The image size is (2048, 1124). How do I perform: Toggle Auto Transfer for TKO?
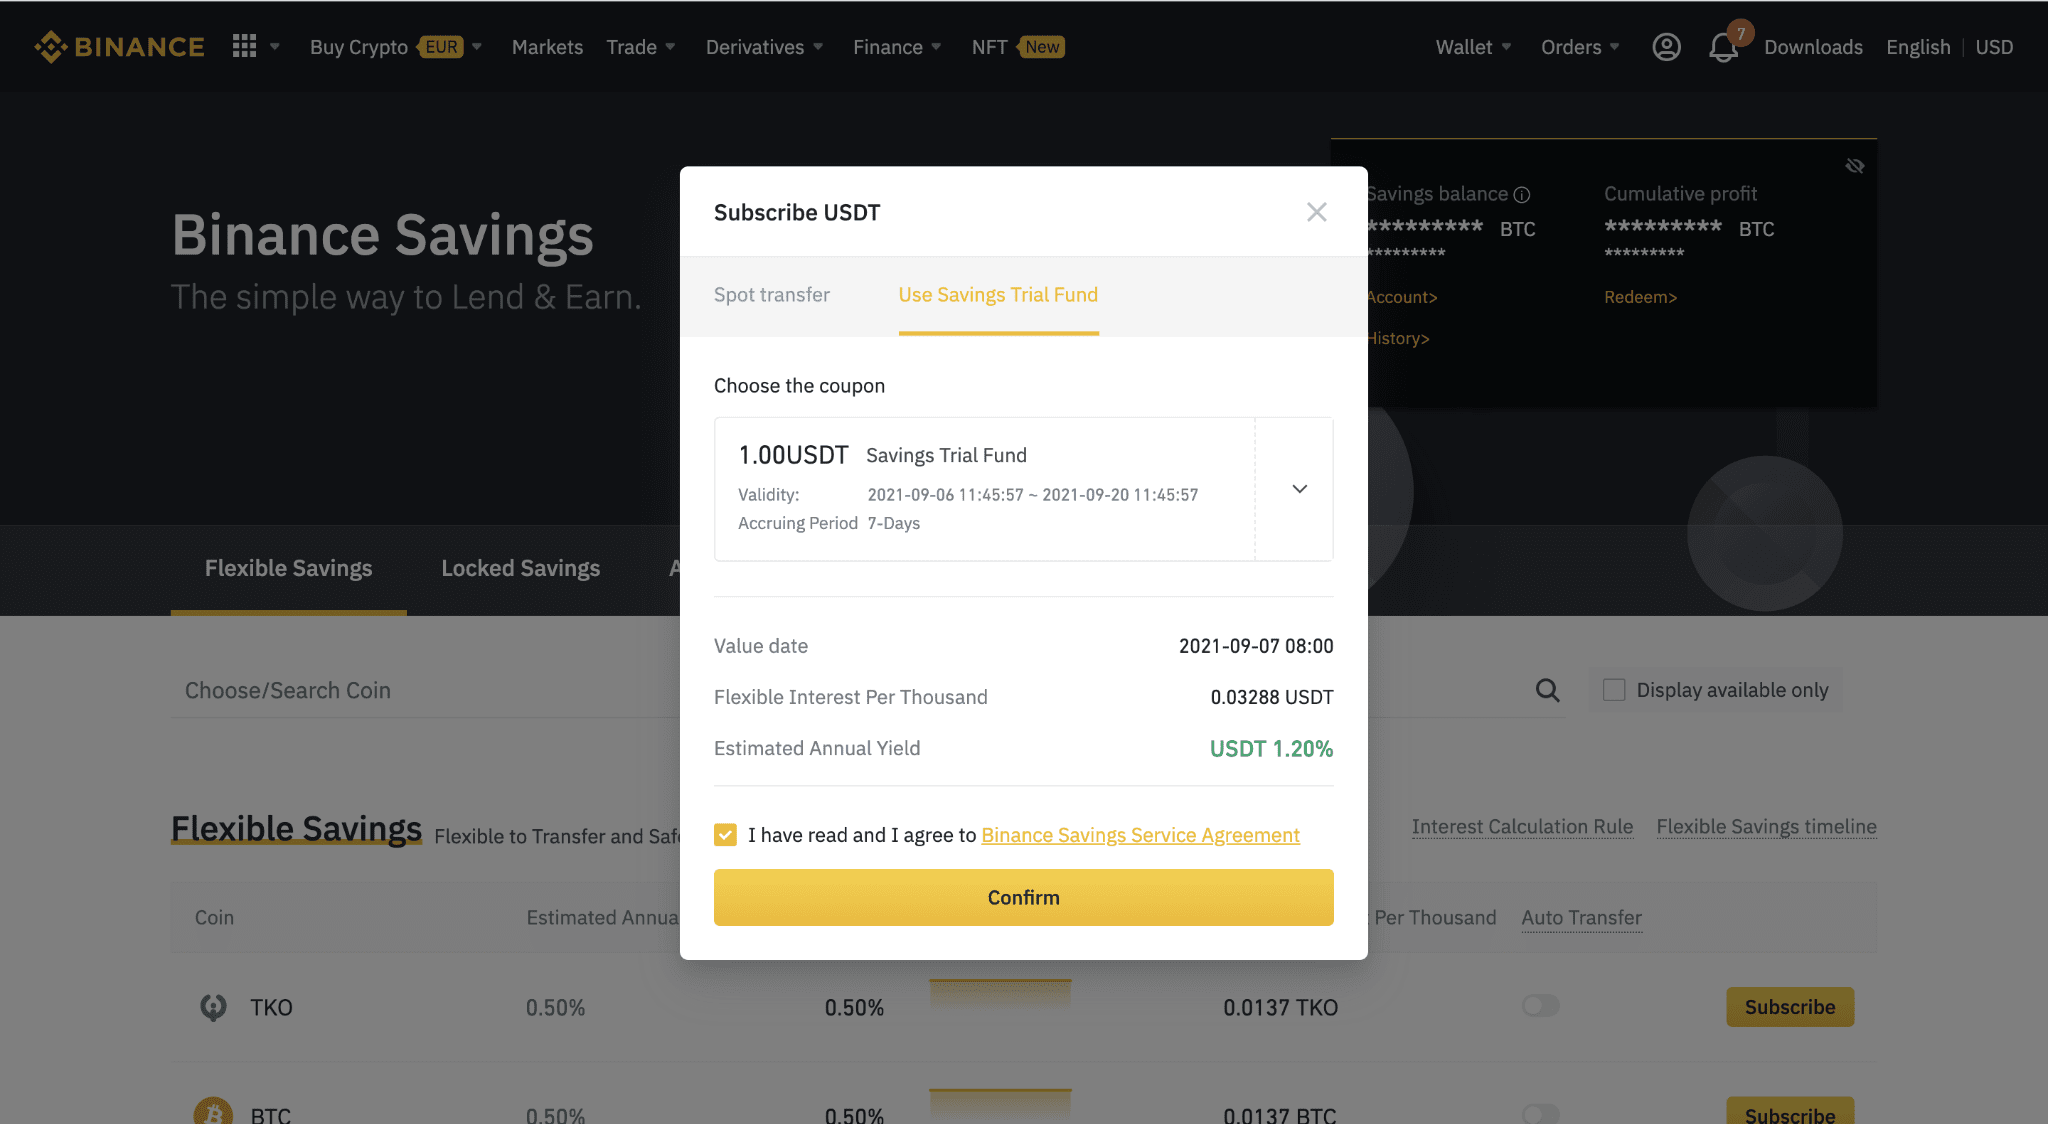pos(1540,1006)
